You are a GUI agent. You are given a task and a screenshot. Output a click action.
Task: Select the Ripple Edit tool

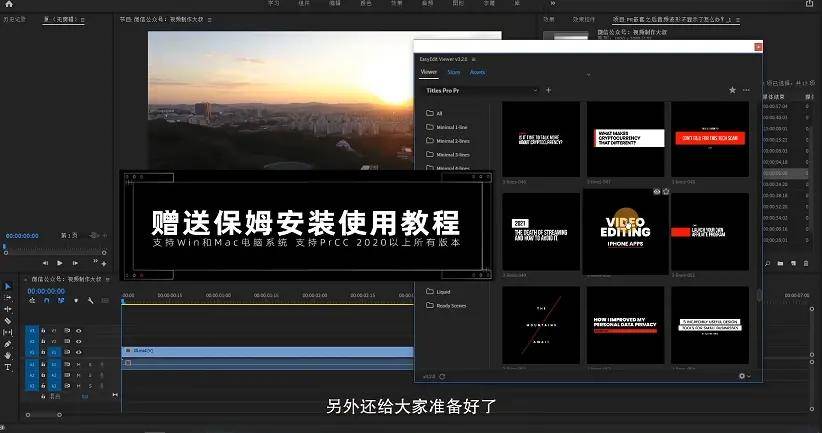coord(7,309)
